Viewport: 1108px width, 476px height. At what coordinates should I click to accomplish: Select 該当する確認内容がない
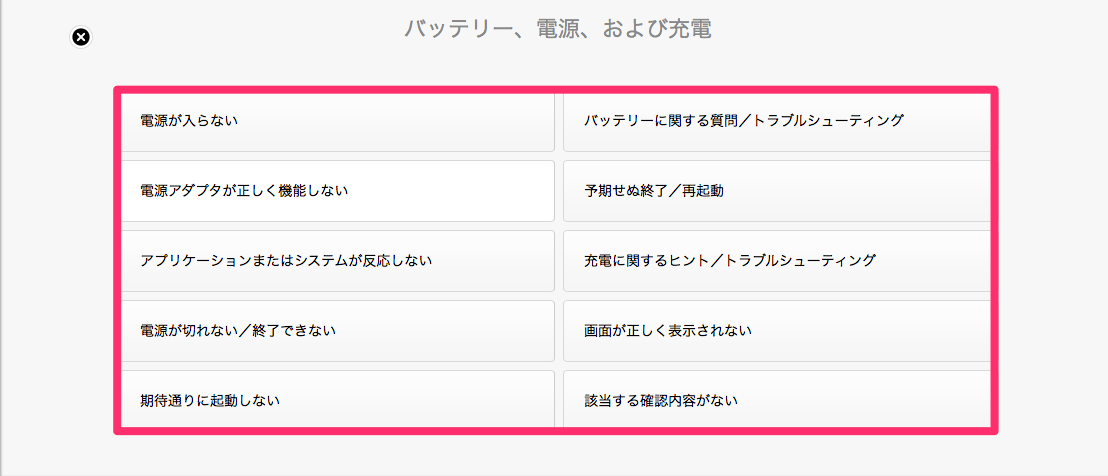(x=777, y=400)
